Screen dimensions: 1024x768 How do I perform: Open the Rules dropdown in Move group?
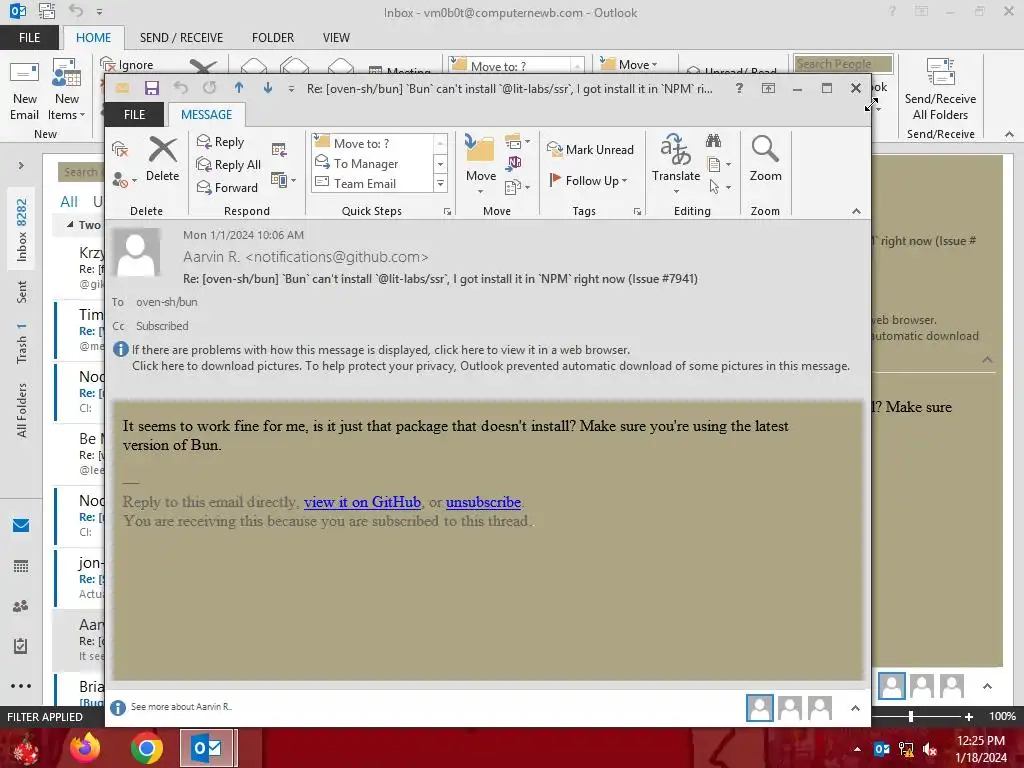(x=517, y=142)
